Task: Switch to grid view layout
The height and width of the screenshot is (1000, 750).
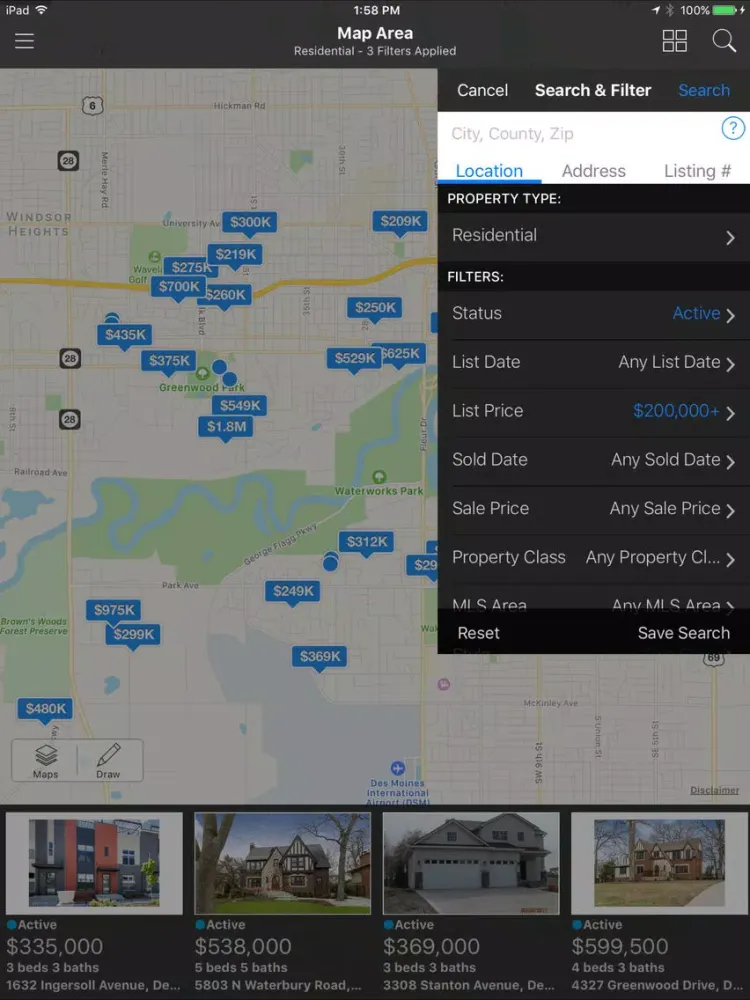Action: (x=675, y=41)
